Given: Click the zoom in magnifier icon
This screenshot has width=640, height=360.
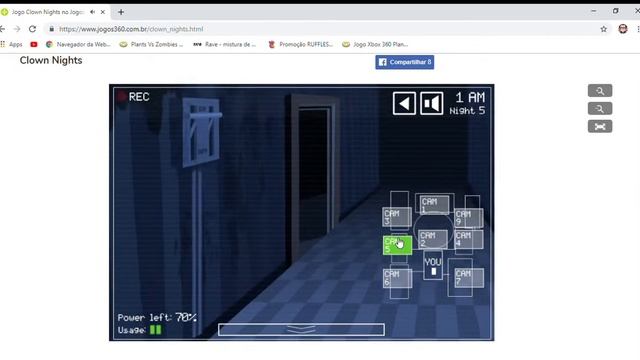Looking at the screenshot, I should (x=600, y=91).
